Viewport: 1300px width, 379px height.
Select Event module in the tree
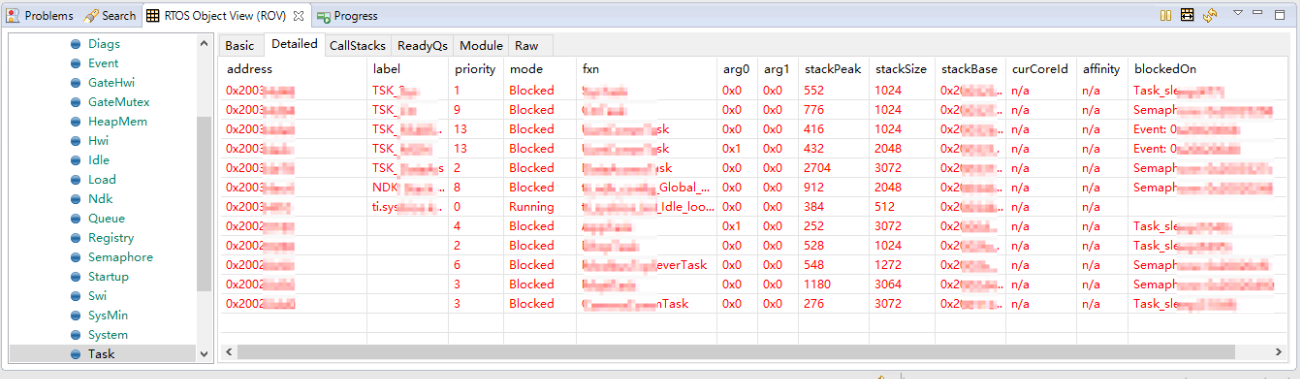(103, 63)
